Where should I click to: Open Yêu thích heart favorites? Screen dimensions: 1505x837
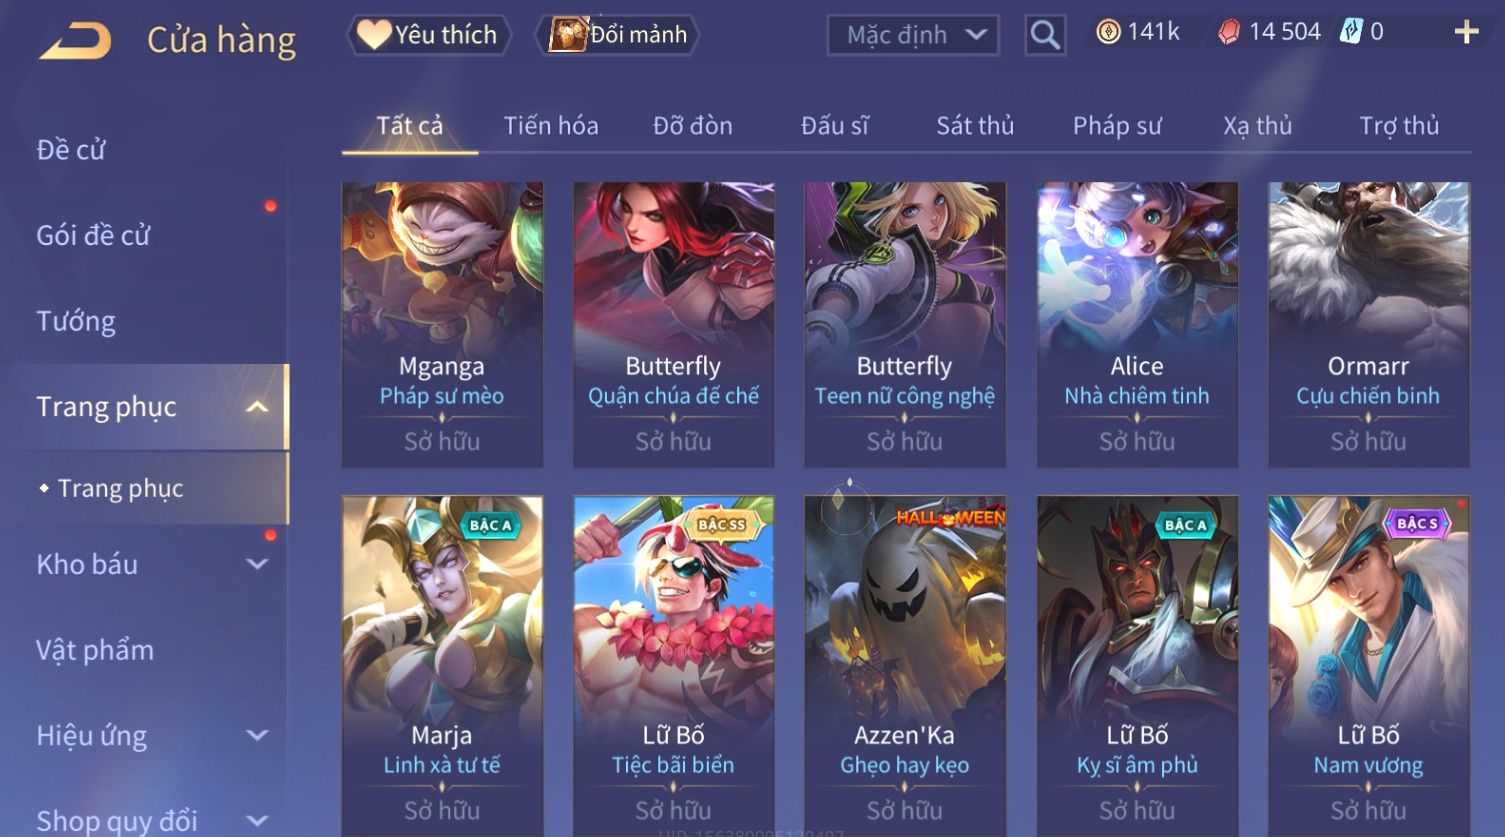pos(428,35)
